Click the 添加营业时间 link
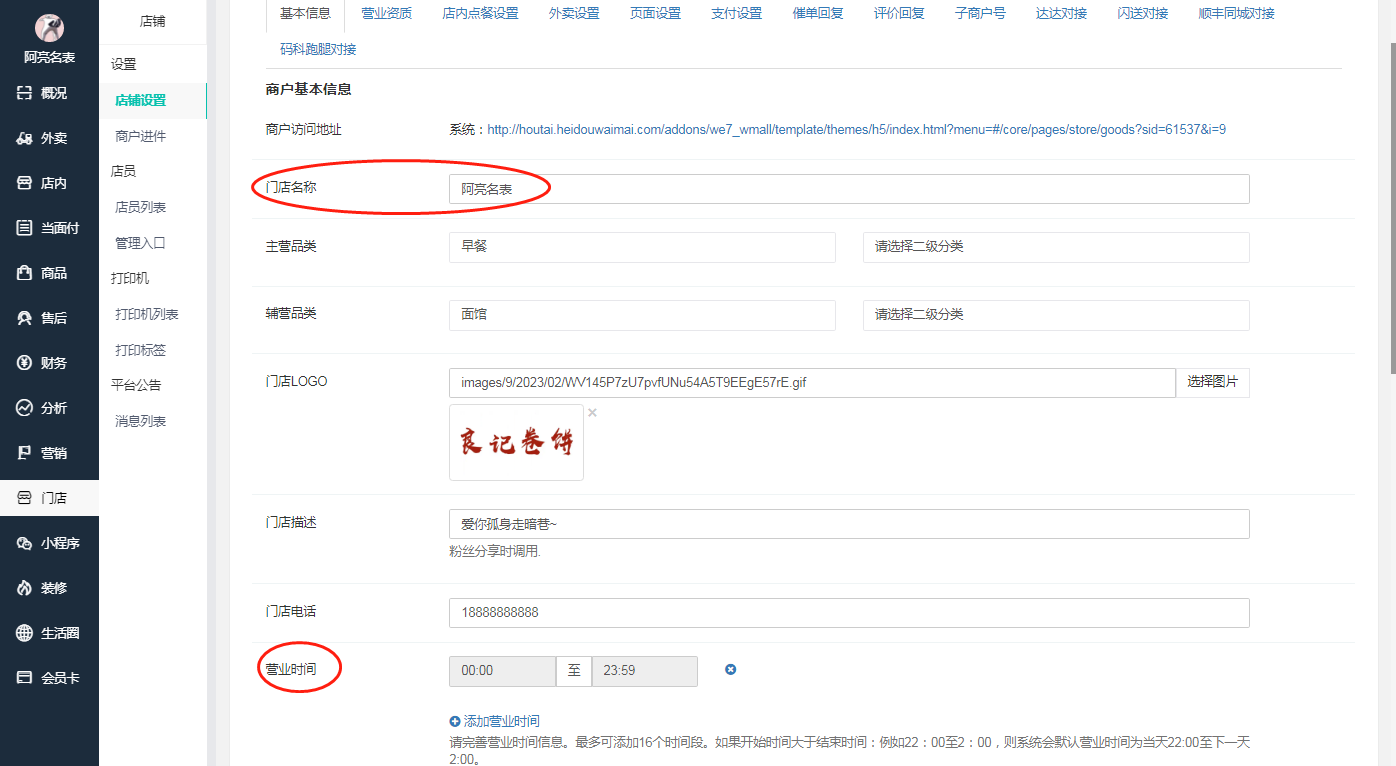Viewport: 1396px width, 766px height. (x=495, y=721)
